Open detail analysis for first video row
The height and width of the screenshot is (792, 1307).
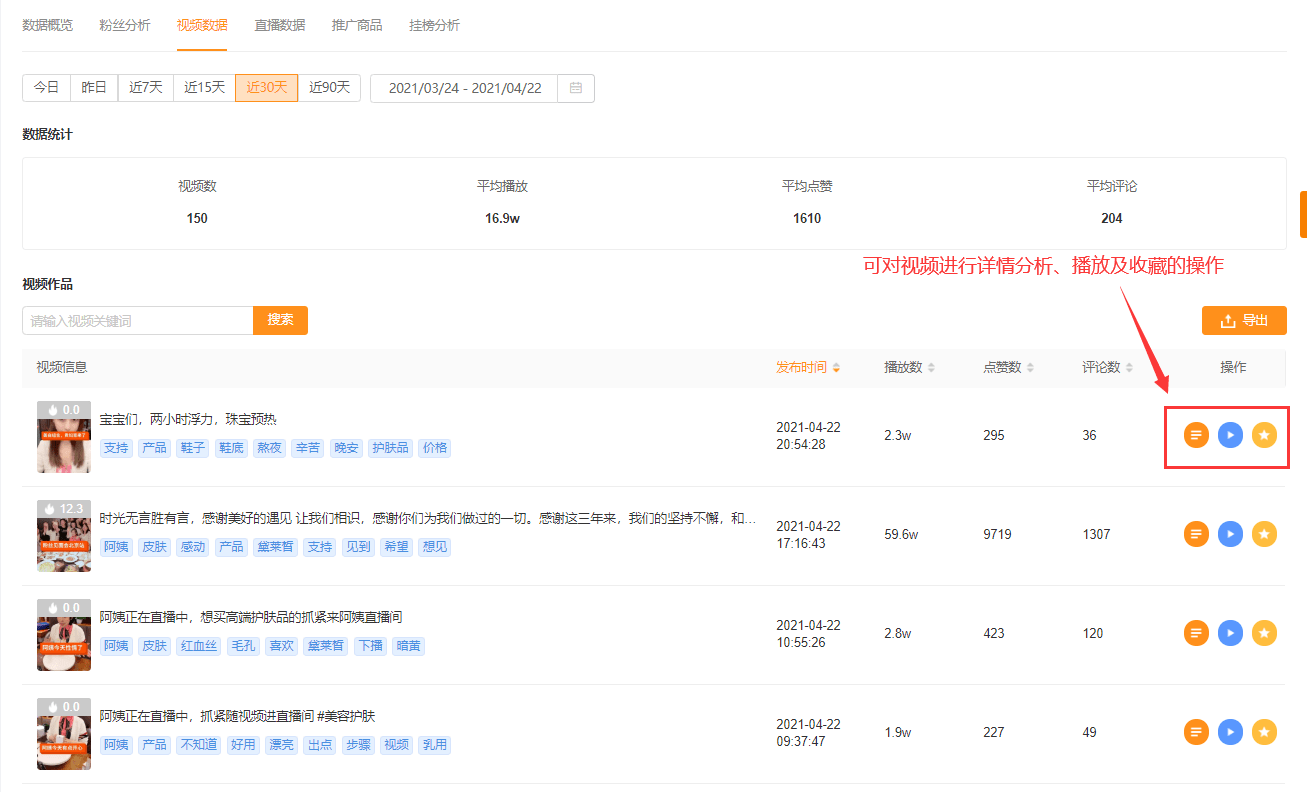pyautogui.click(x=1196, y=435)
